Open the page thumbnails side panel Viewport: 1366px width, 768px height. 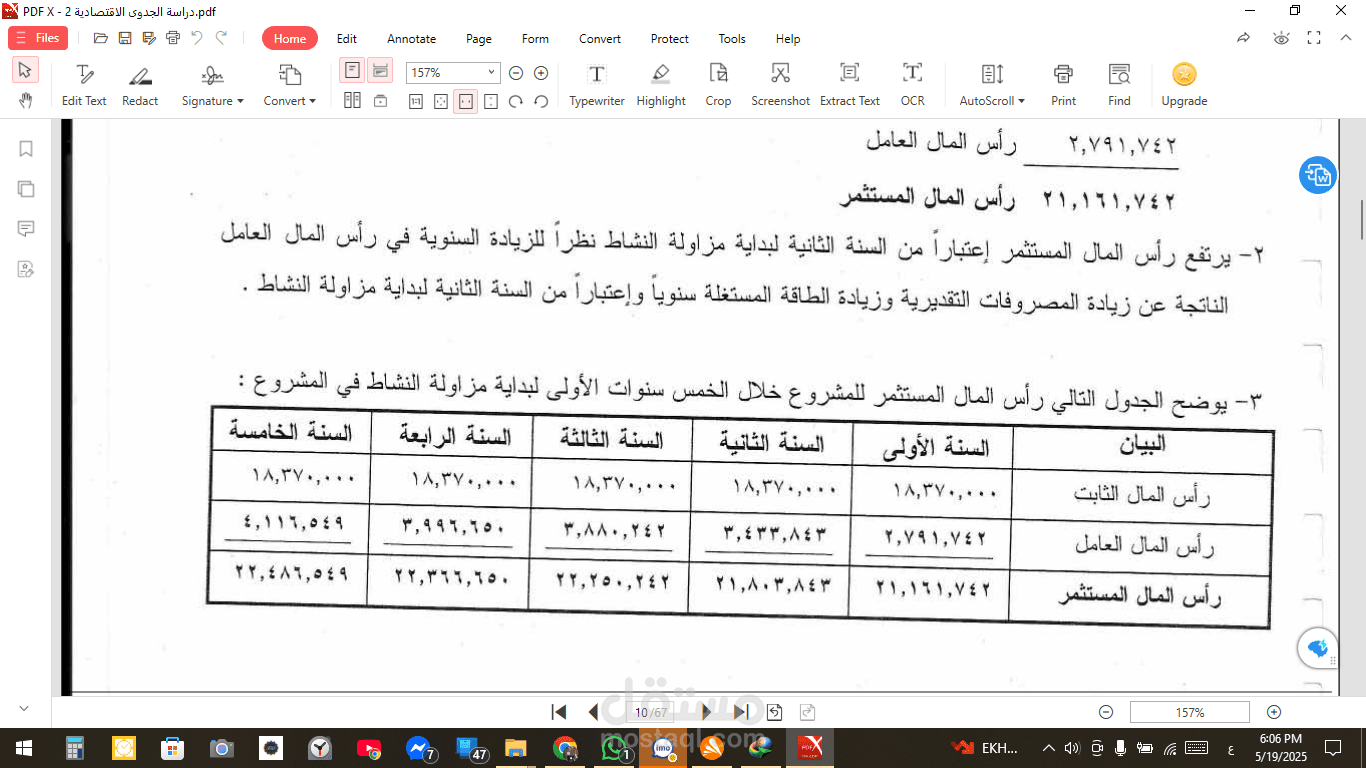(x=26, y=189)
